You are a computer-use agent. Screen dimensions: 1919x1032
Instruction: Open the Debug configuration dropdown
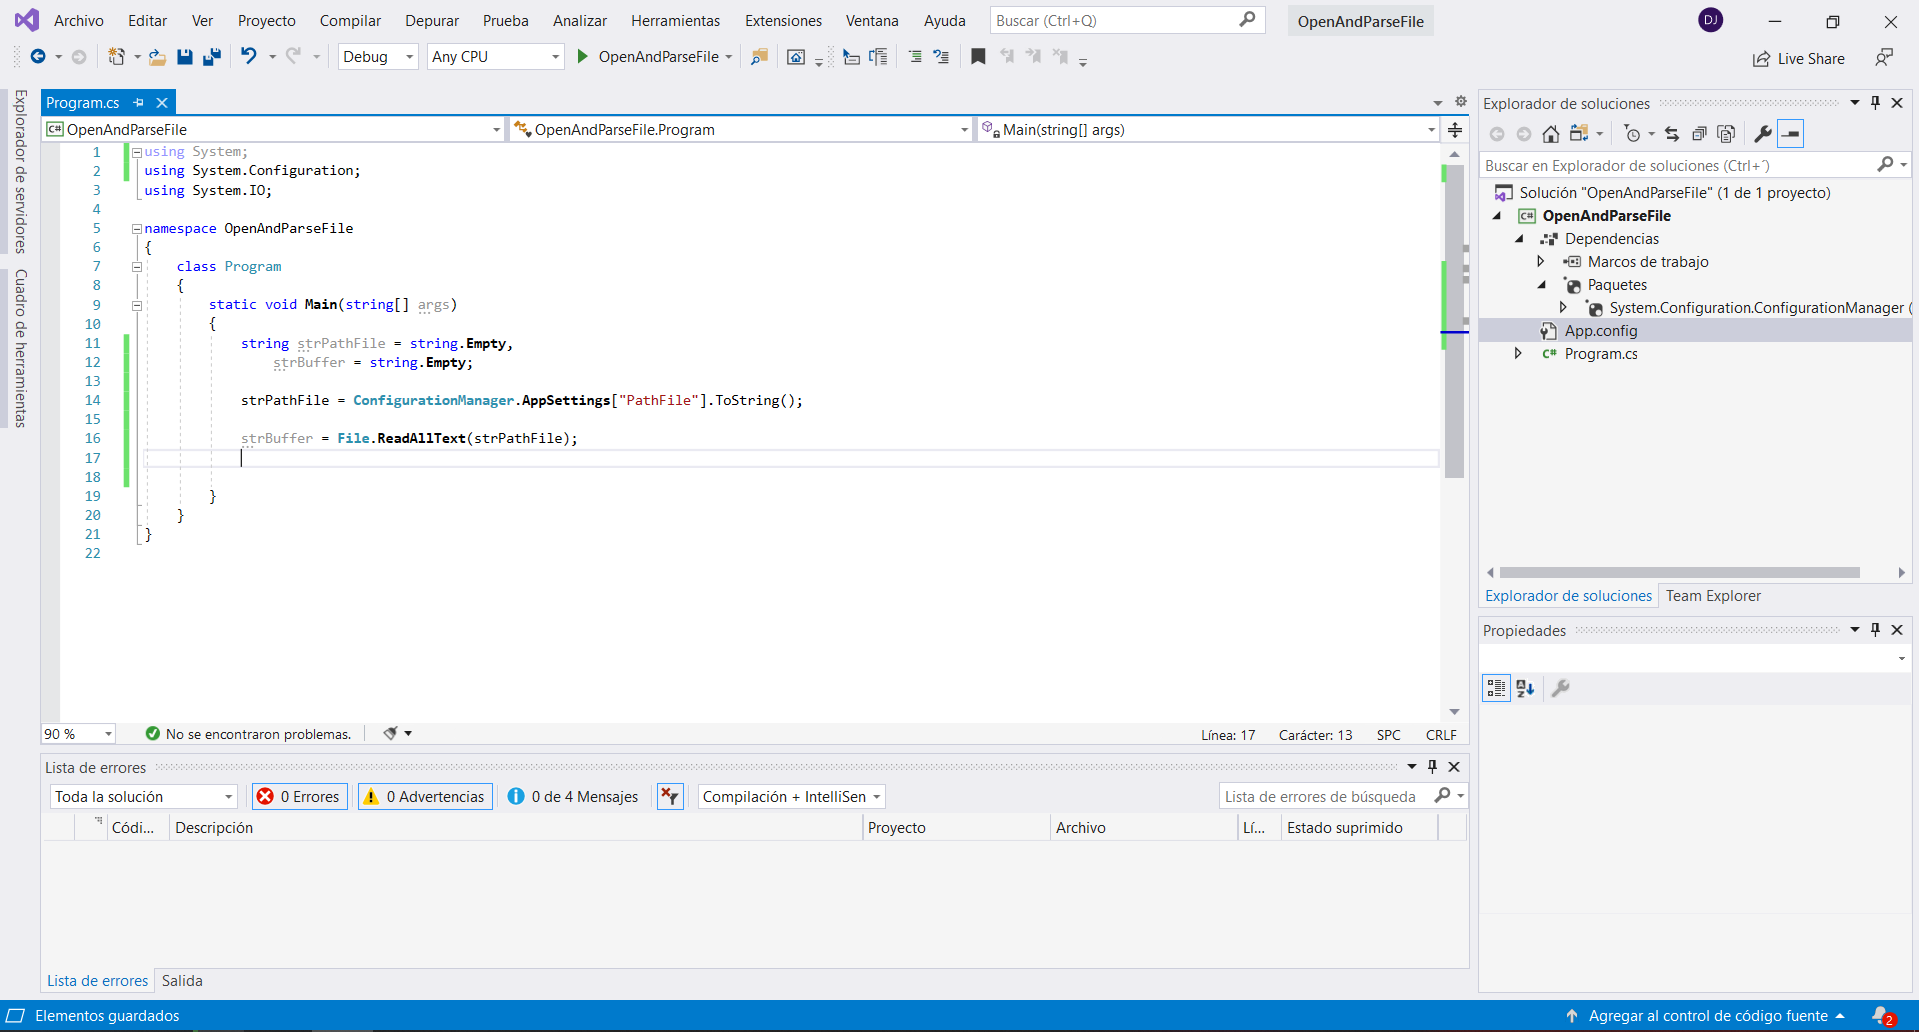(x=378, y=57)
